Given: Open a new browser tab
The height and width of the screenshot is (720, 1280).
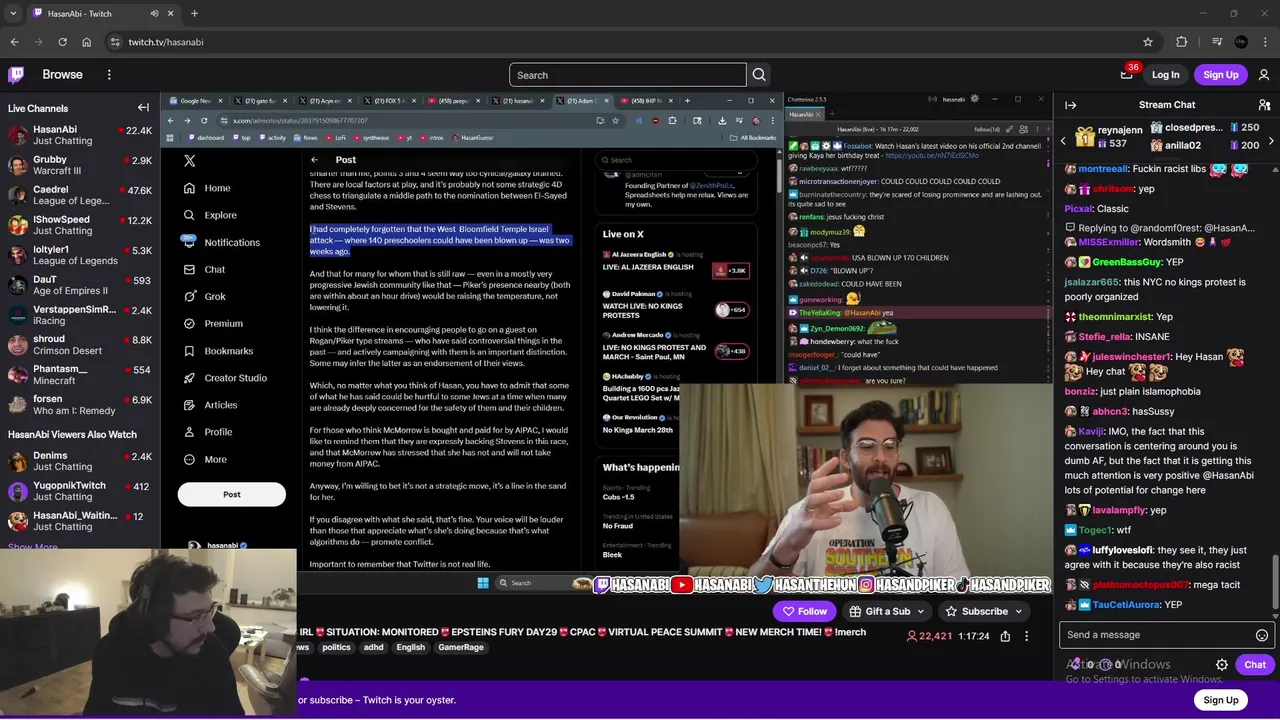Looking at the screenshot, I should pyautogui.click(x=194, y=13).
